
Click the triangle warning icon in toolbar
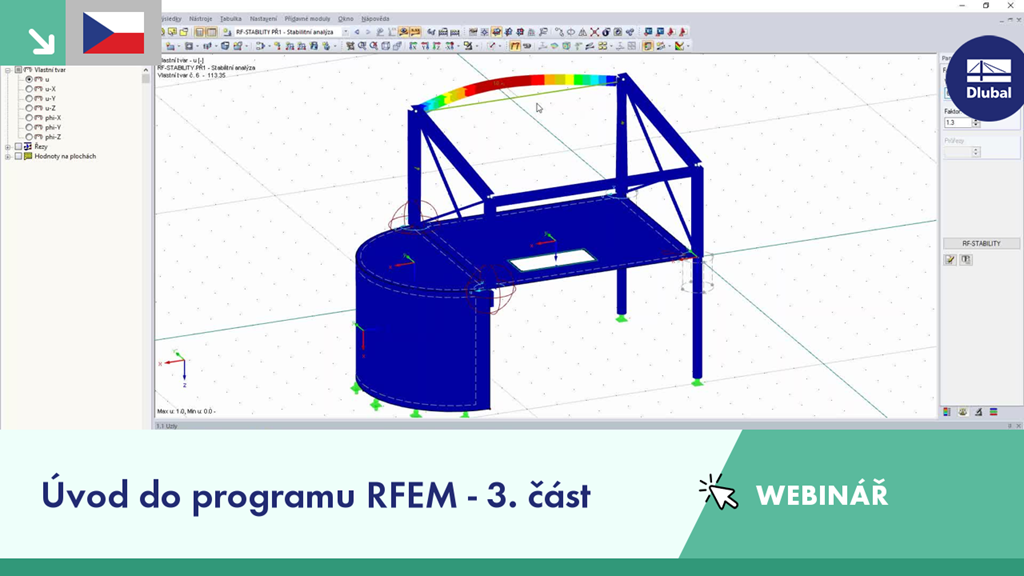[x=583, y=32]
